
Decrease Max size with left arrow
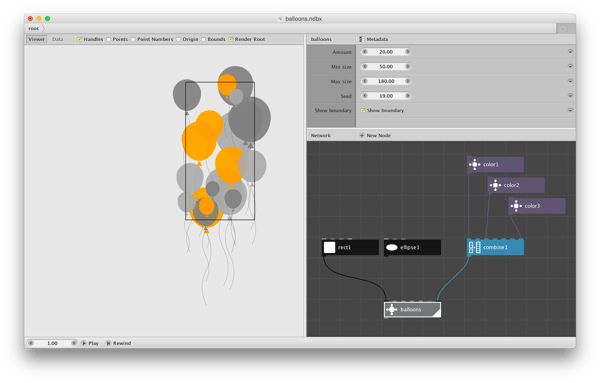point(365,81)
